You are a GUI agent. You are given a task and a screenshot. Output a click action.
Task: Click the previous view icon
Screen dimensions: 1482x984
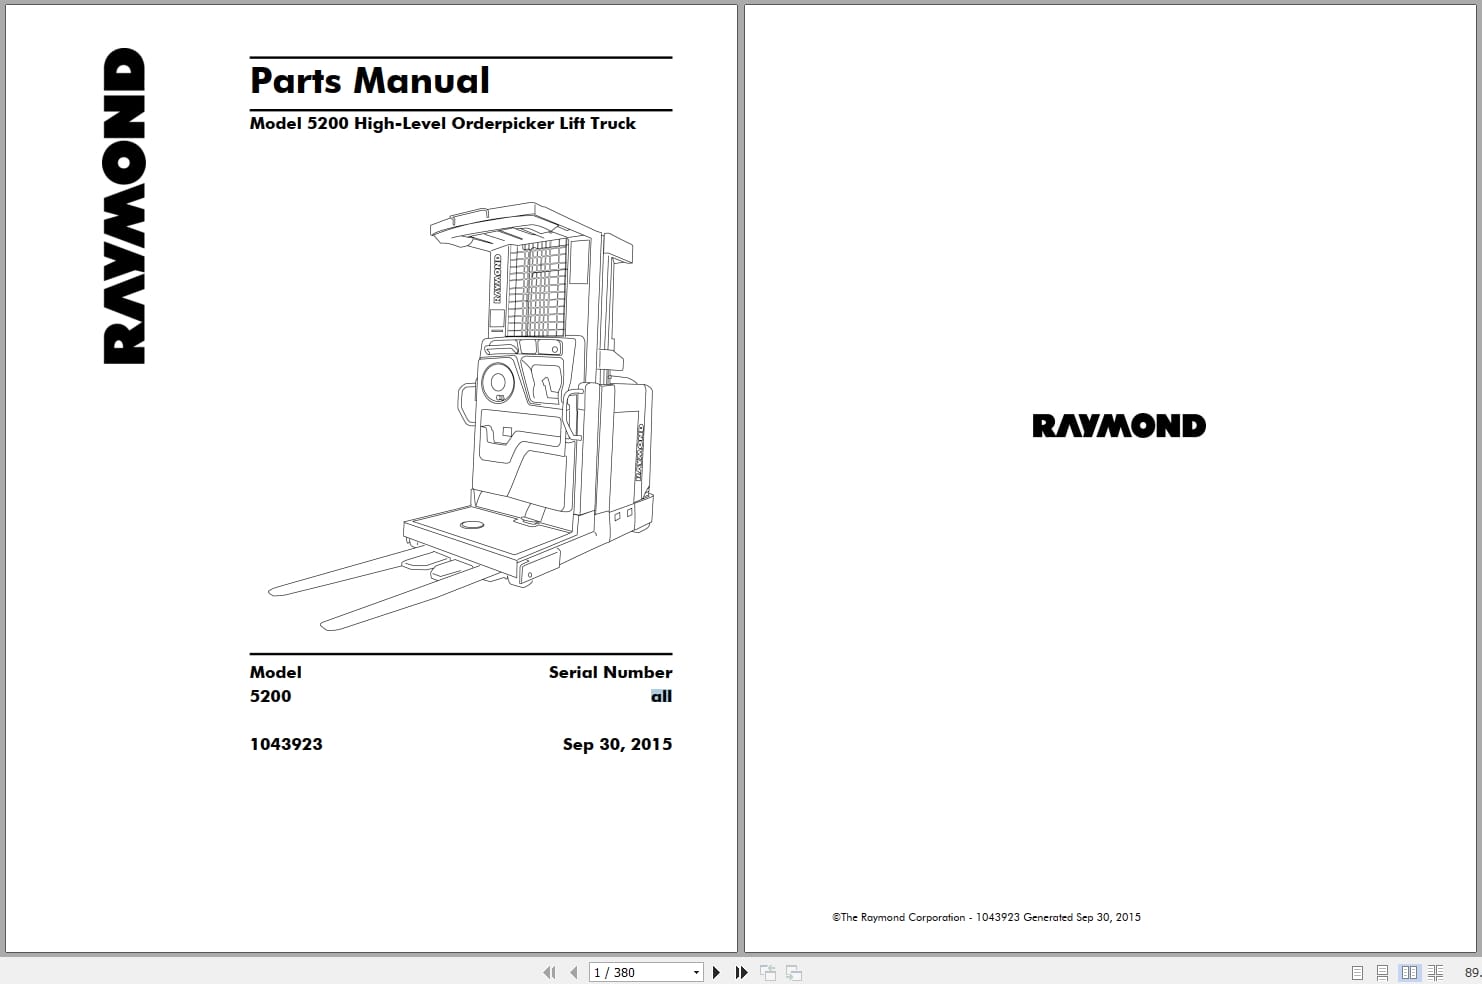[768, 972]
